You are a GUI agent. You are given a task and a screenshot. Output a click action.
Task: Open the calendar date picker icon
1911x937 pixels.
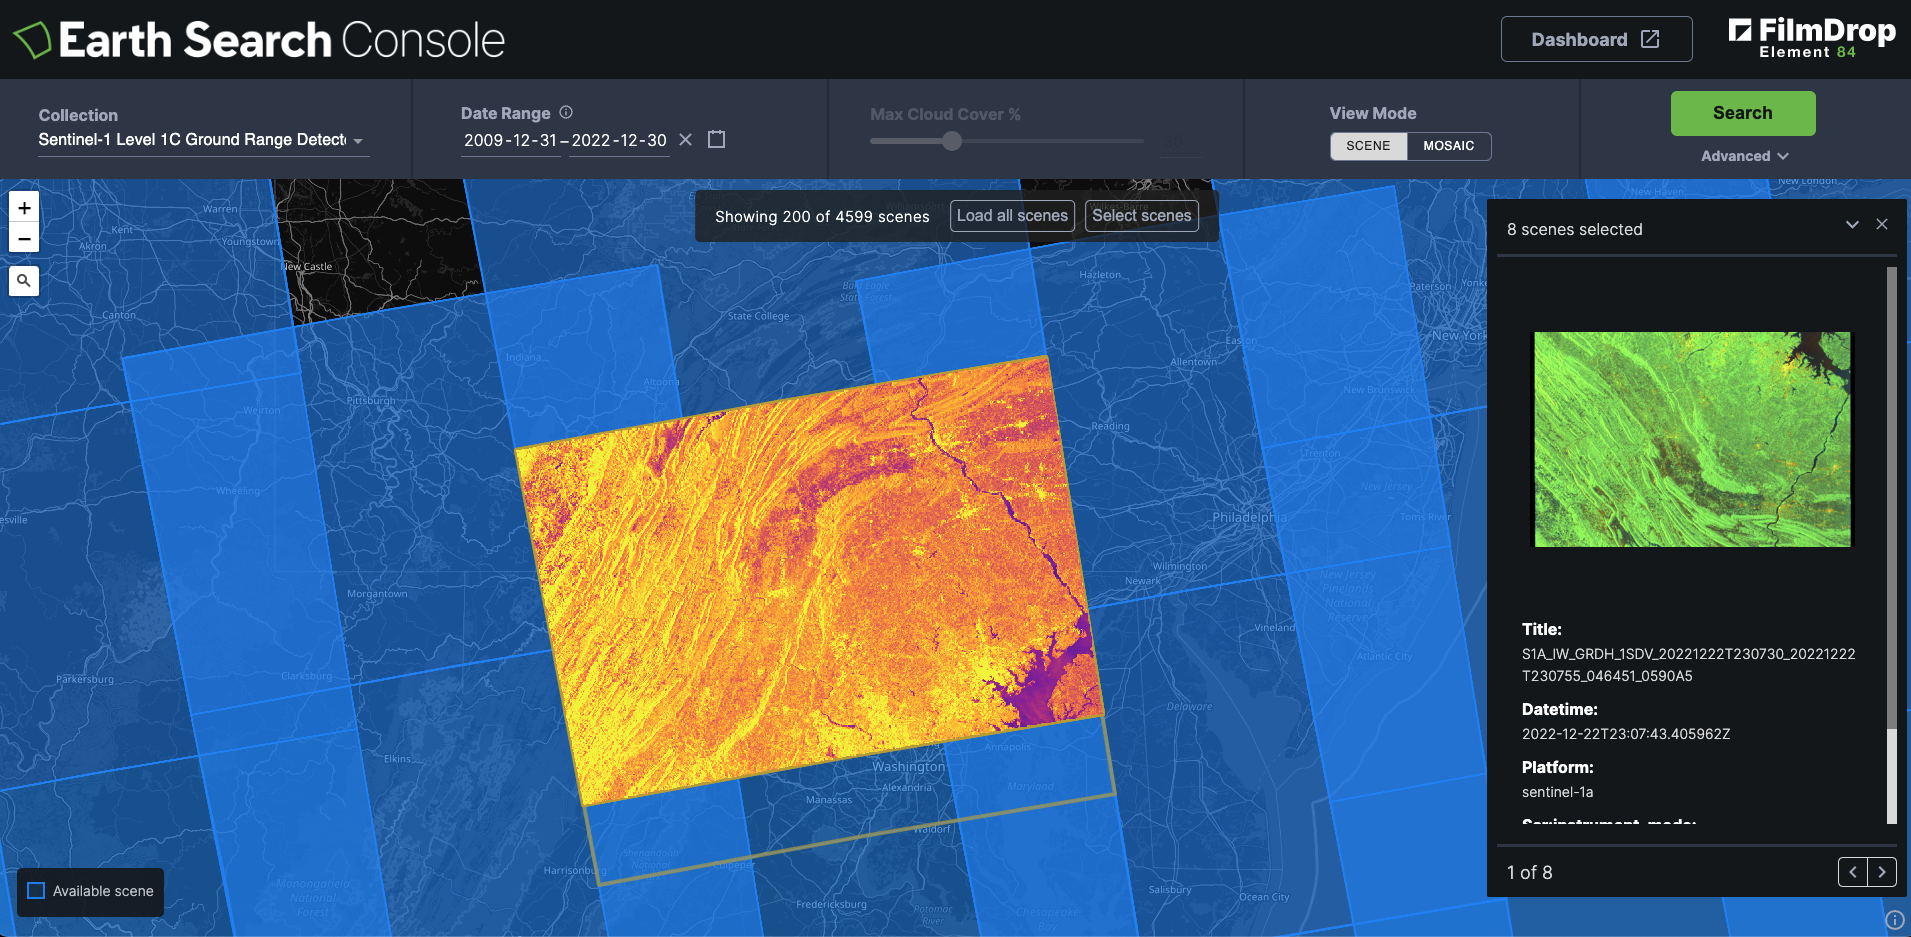(x=716, y=139)
